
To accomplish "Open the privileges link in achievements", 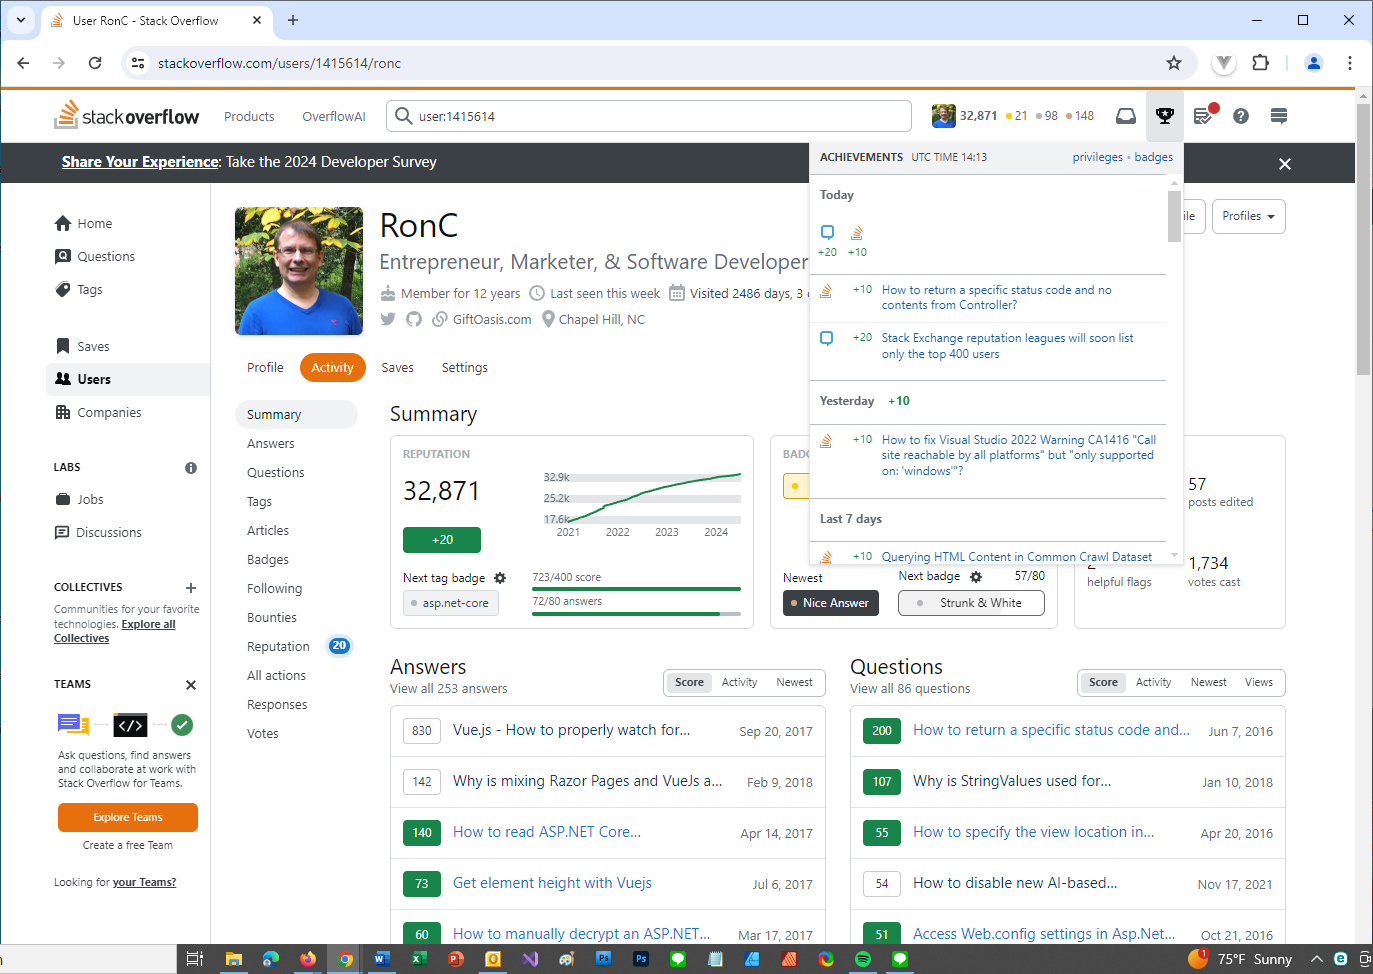I will pyautogui.click(x=1098, y=157).
